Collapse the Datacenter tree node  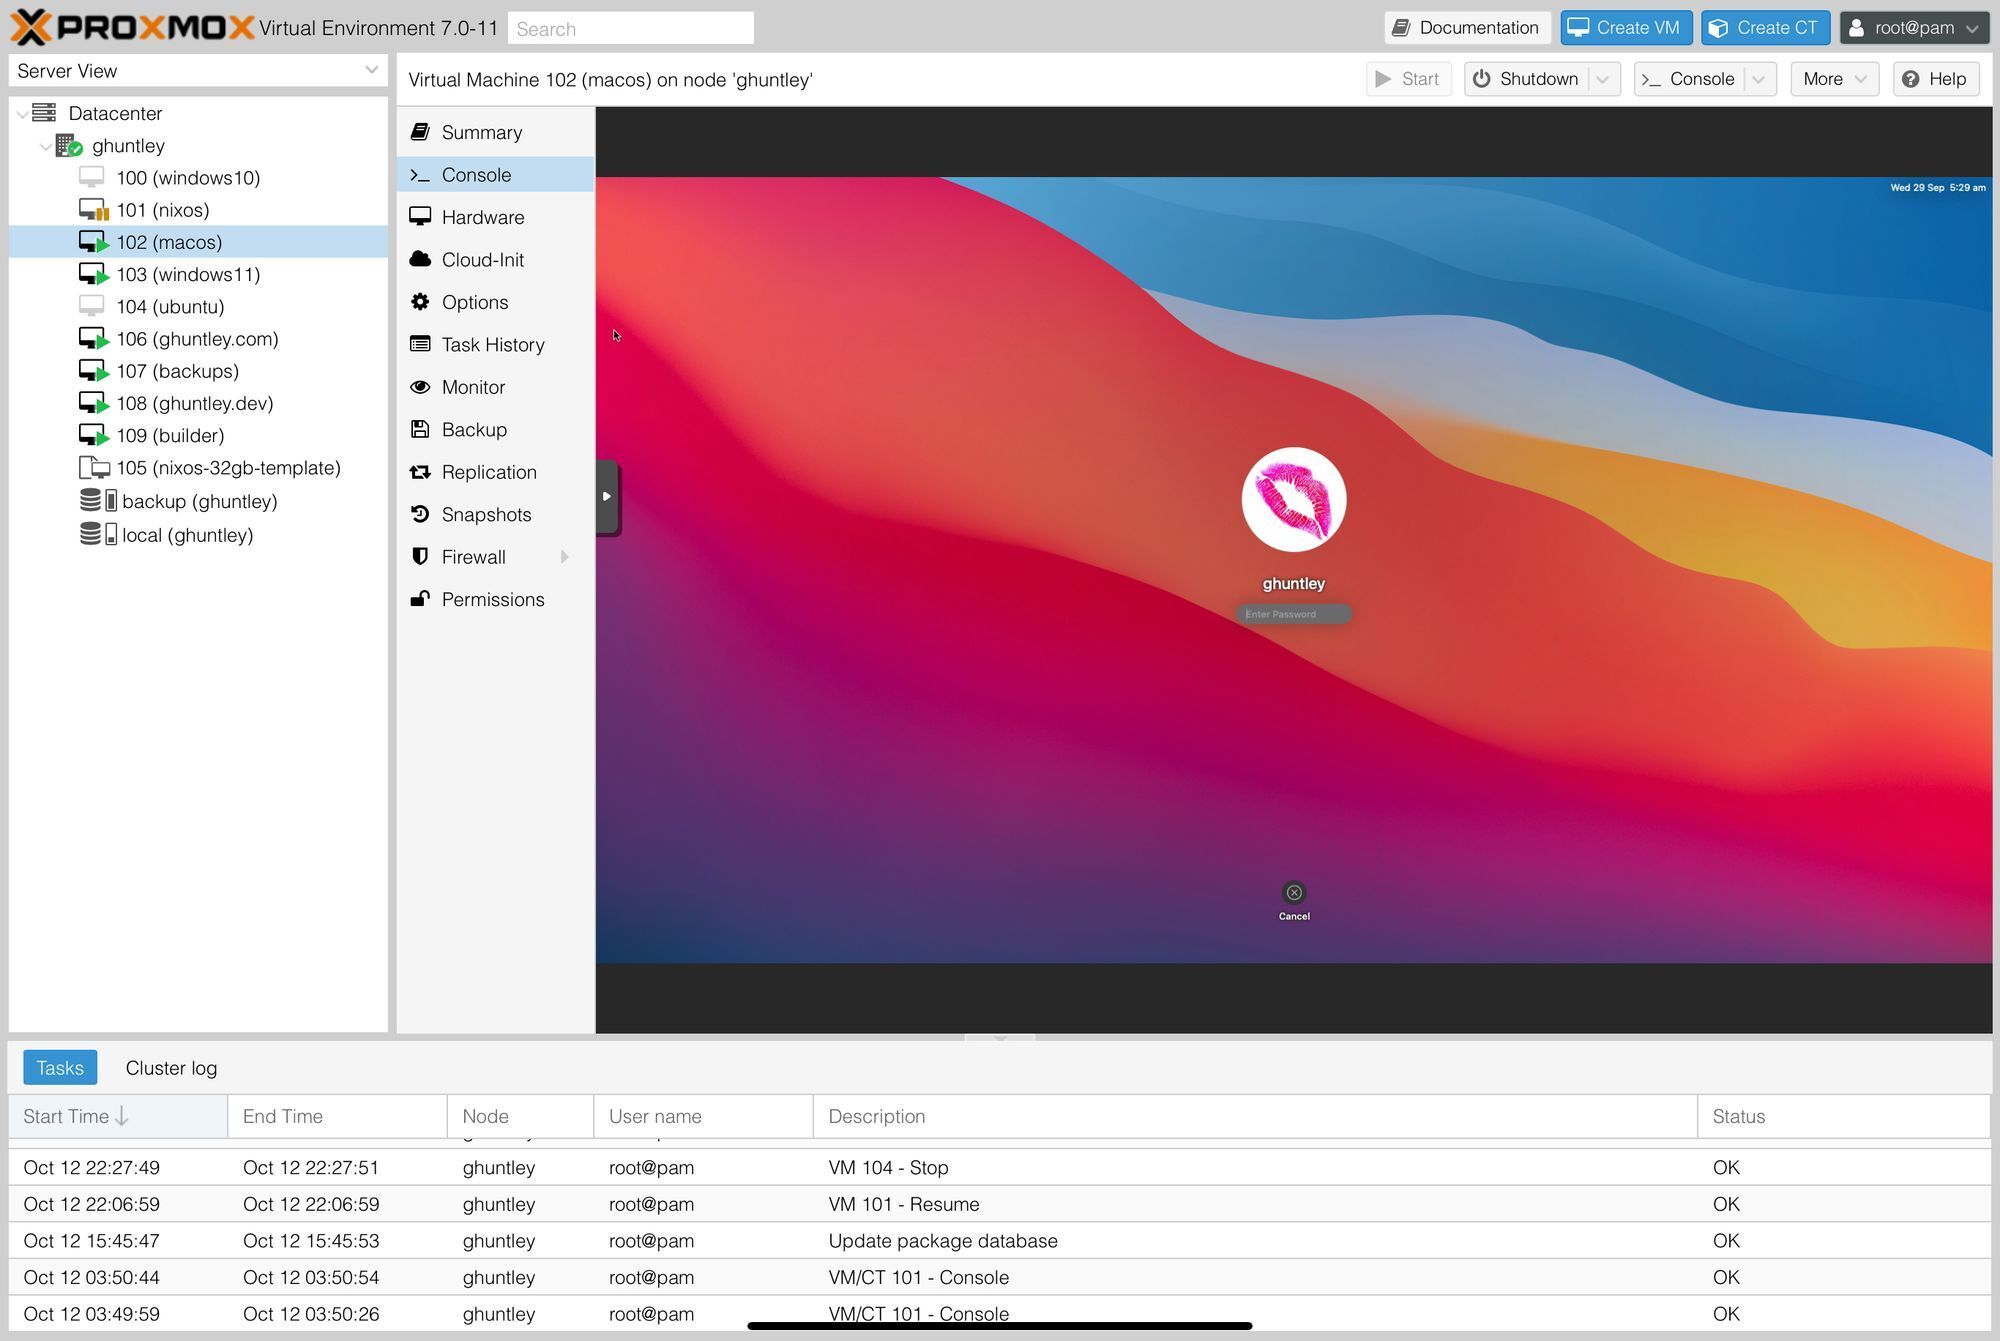tap(23, 114)
